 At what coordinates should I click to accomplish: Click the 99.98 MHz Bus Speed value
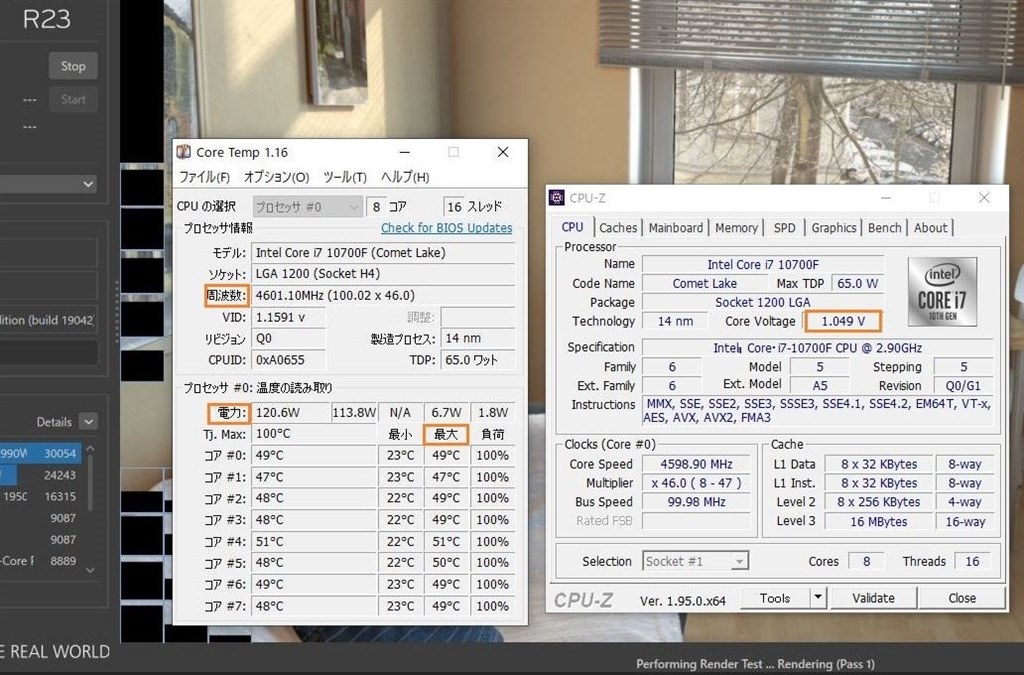pyautogui.click(x=696, y=502)
